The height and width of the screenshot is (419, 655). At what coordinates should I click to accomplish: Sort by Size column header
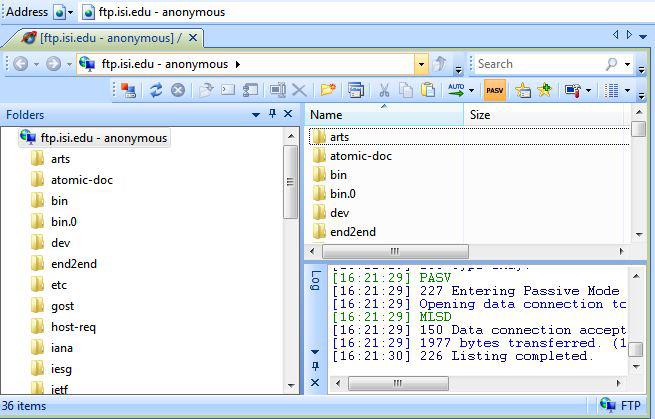pos(543,115)
